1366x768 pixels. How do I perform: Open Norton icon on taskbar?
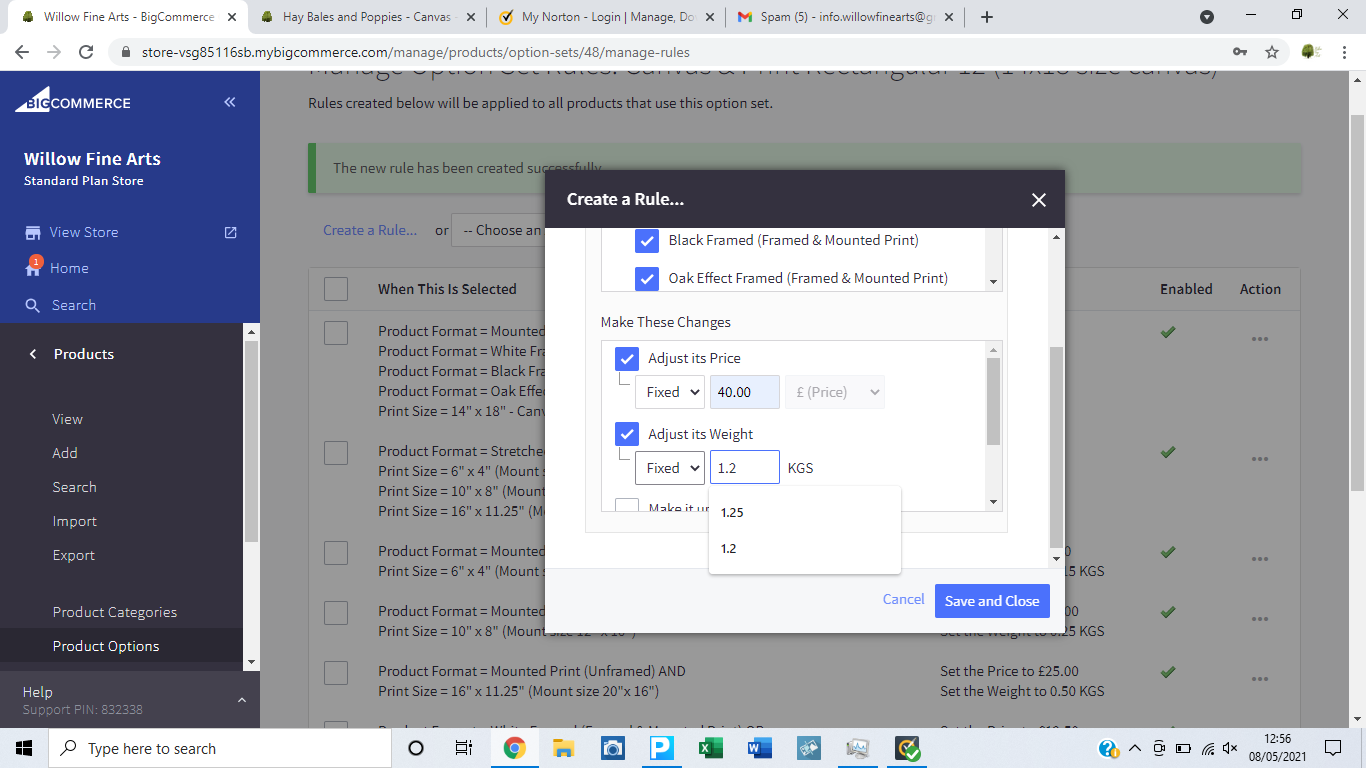[907, 748]
